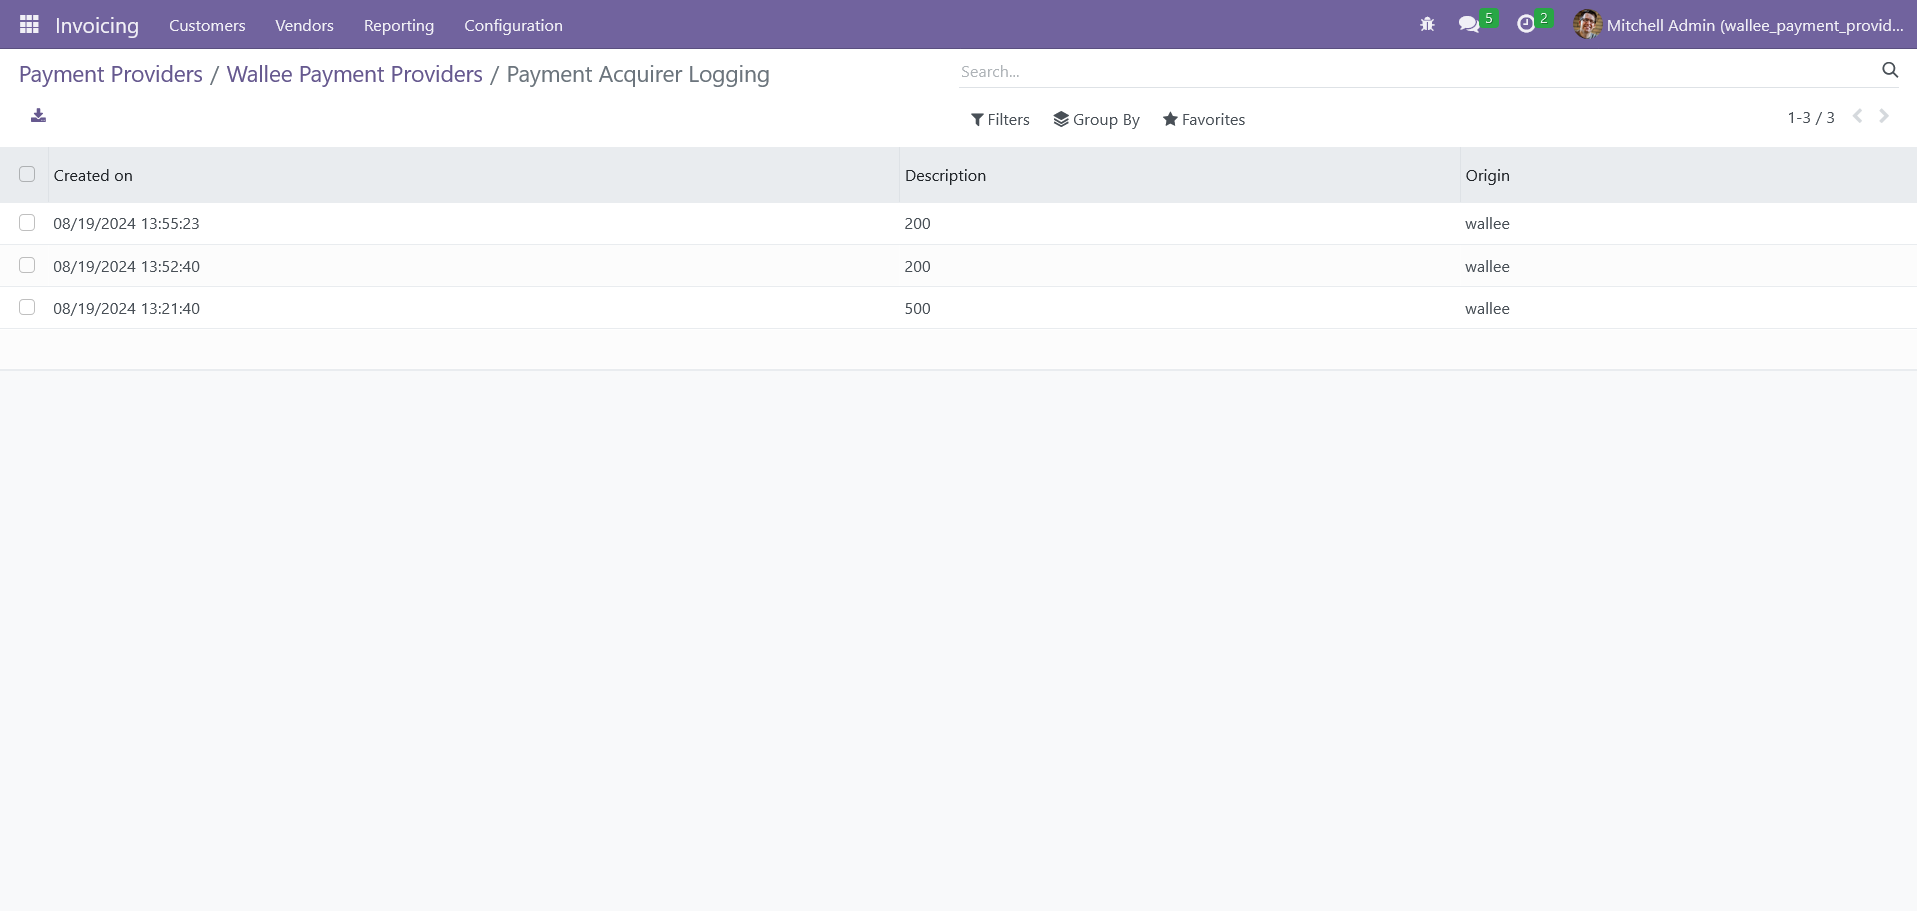The width and height of the screenshot is (1917, 911).
Task: Check the 13:55:23 log row checkbox
Action: 27,223
